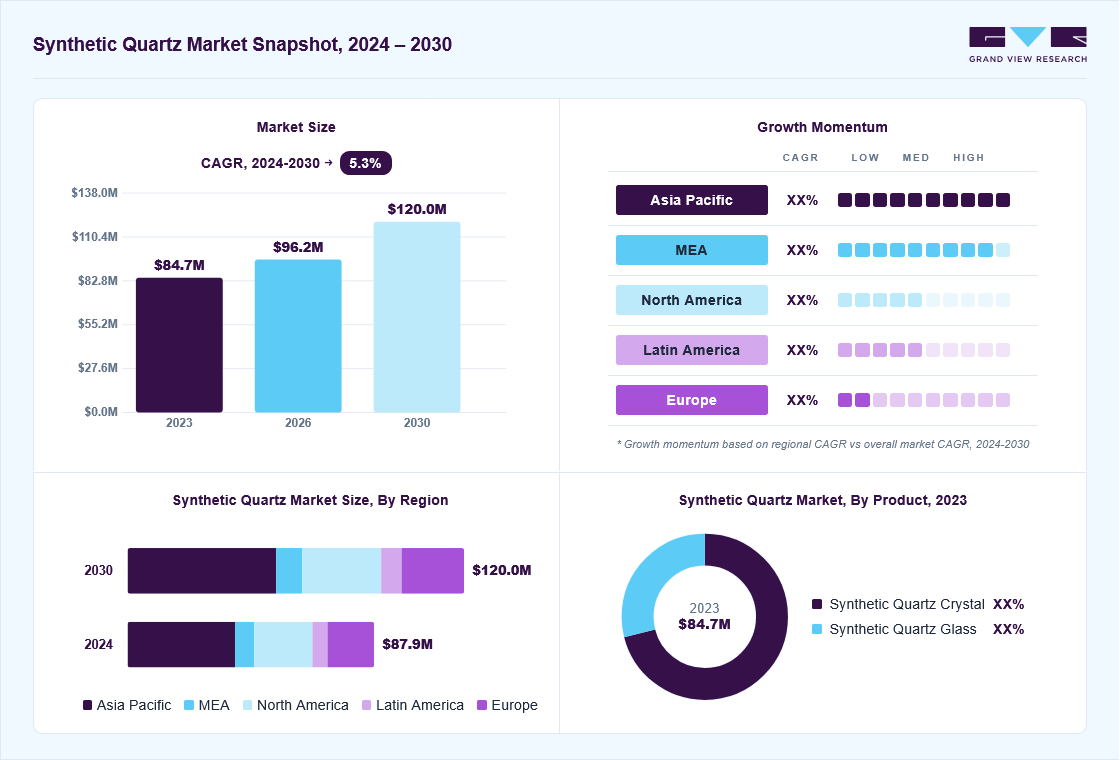This screenshot has width=1120, height=760.
Task: Click the $55.2M axis label
Action: click(x=97, y=324)
